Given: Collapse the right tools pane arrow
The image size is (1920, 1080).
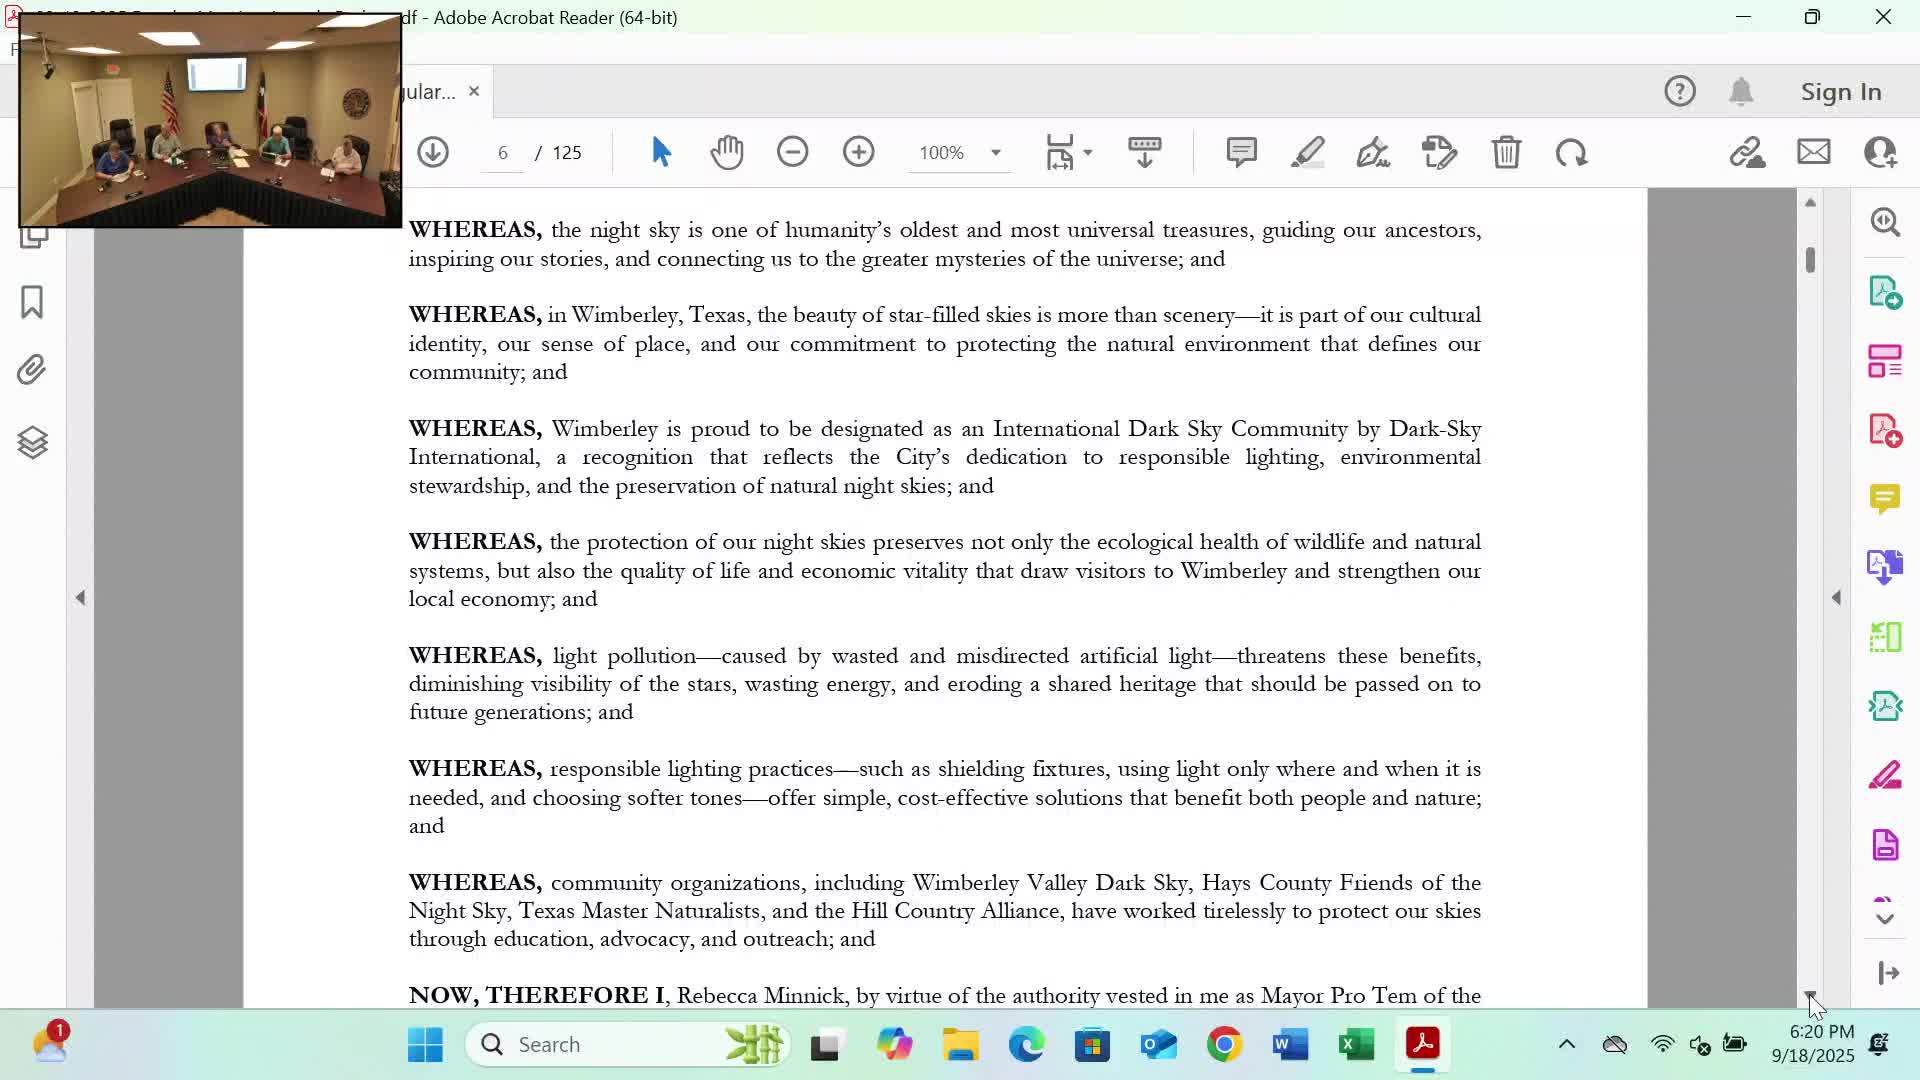Looking at the screenshot, I should click(x=1836, y=597).
